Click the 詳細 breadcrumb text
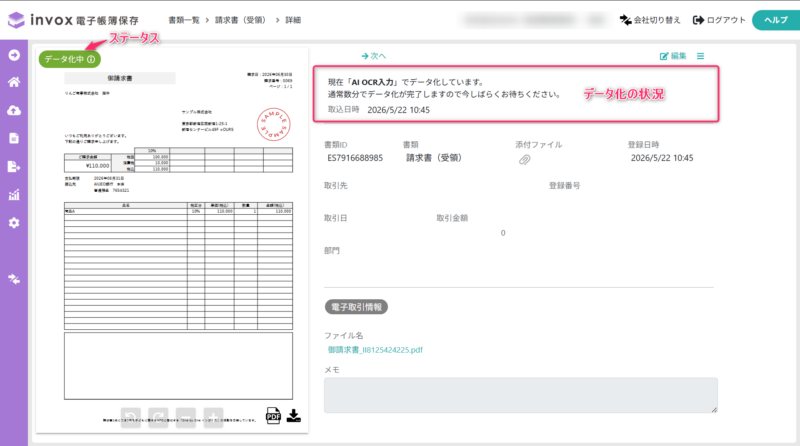 [x=293, y=20]
